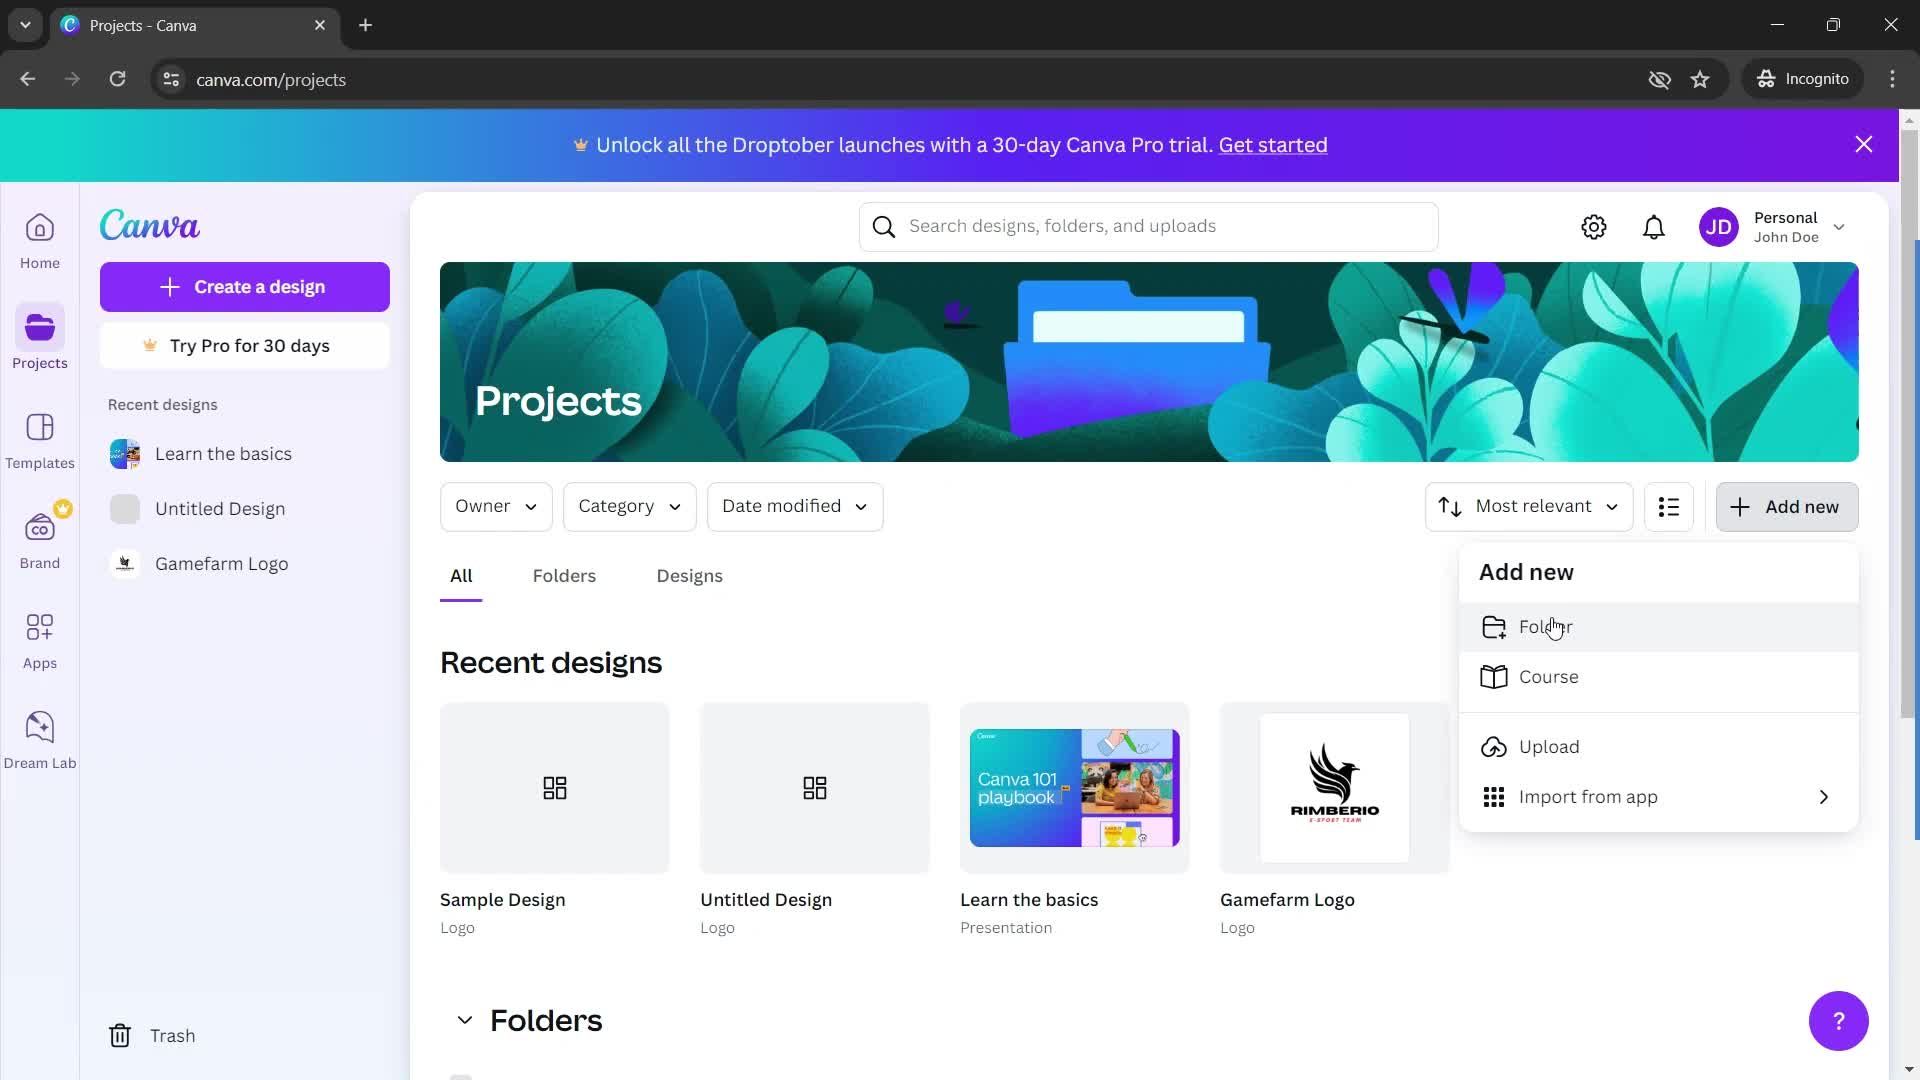This screenshot has width=1920, height=1080.
Task: Click the notifications bell icon
Action: click(x=1656, y=225)
